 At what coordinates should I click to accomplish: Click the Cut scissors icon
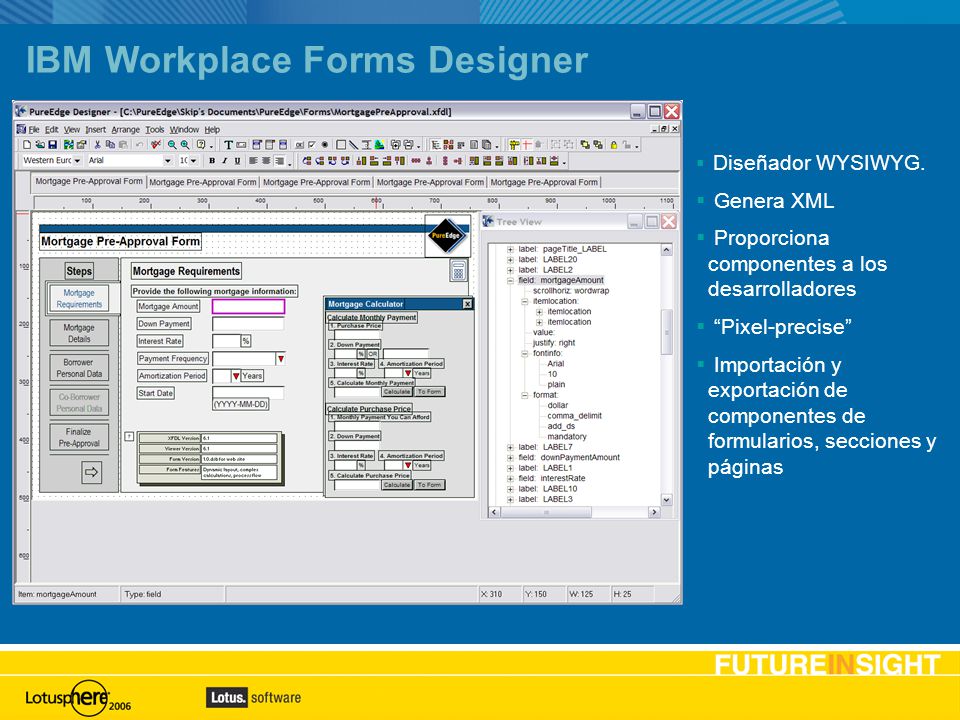click(x=97, y=144)
